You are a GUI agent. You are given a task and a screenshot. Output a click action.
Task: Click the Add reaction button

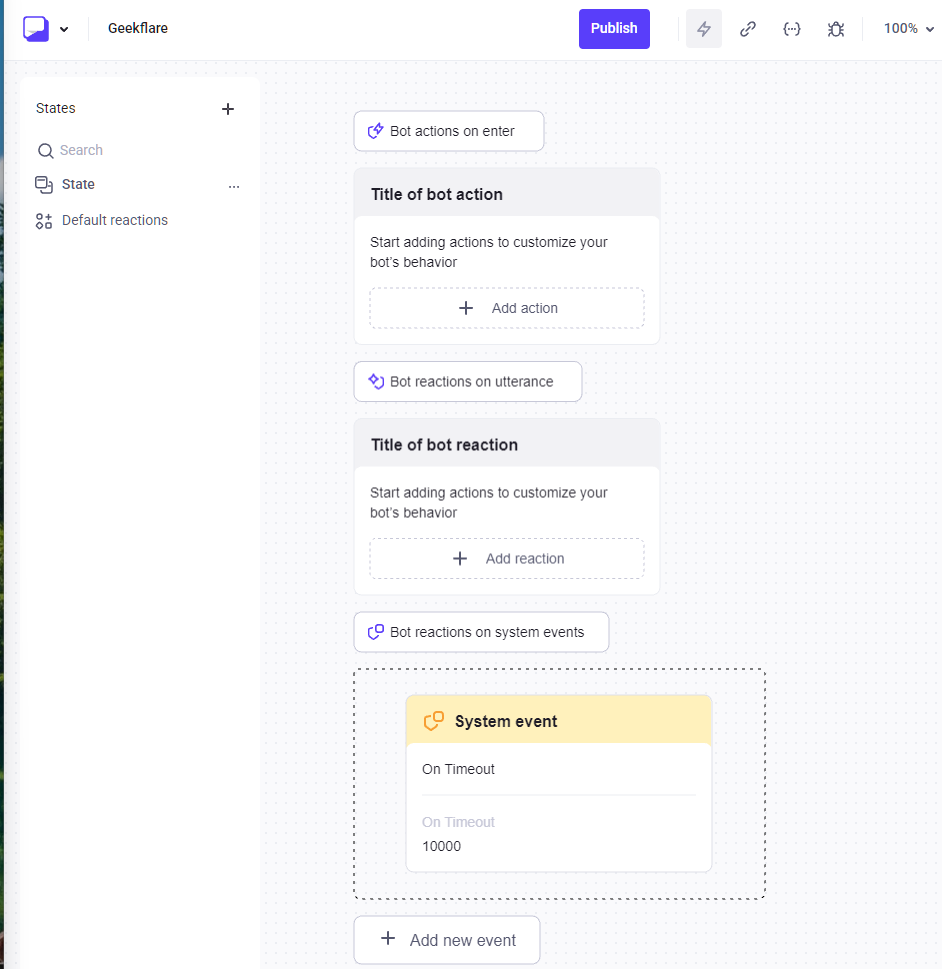(507, 559)
